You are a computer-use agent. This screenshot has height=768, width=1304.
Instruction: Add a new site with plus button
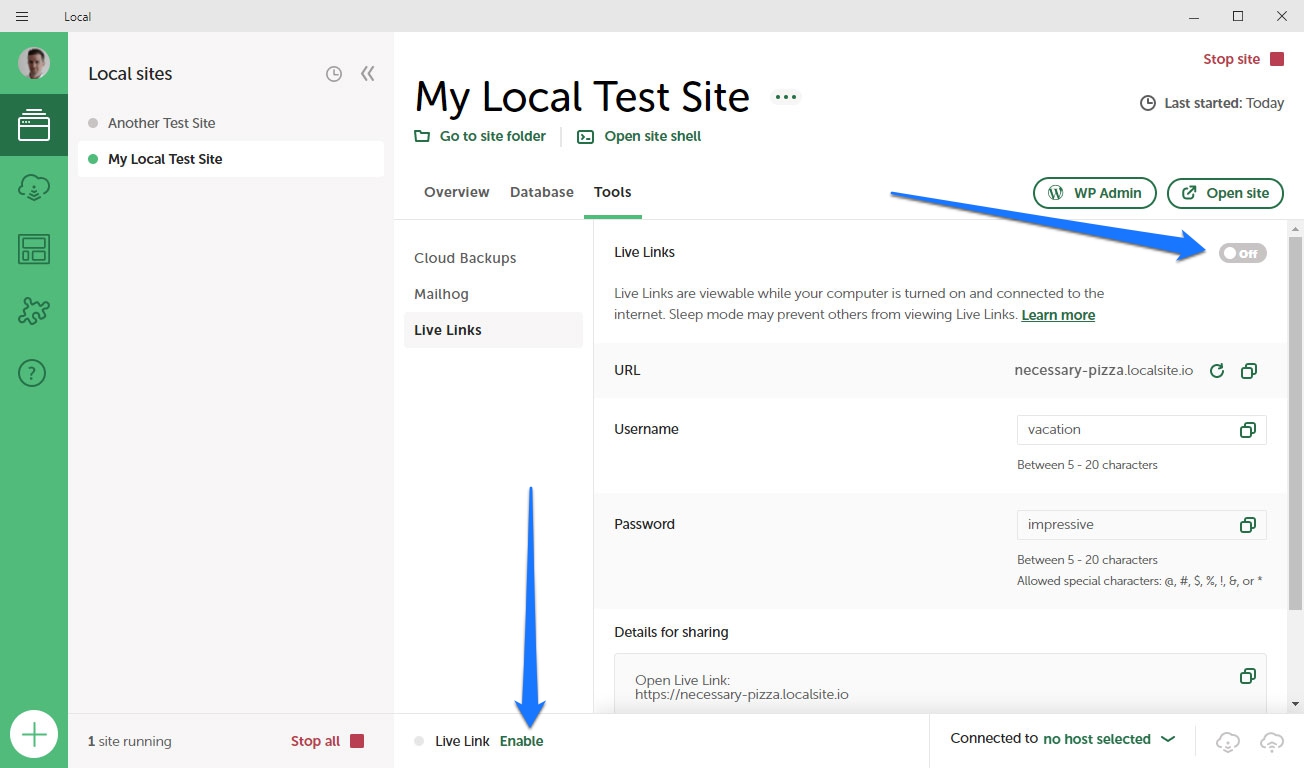click(x=34, y=735)
